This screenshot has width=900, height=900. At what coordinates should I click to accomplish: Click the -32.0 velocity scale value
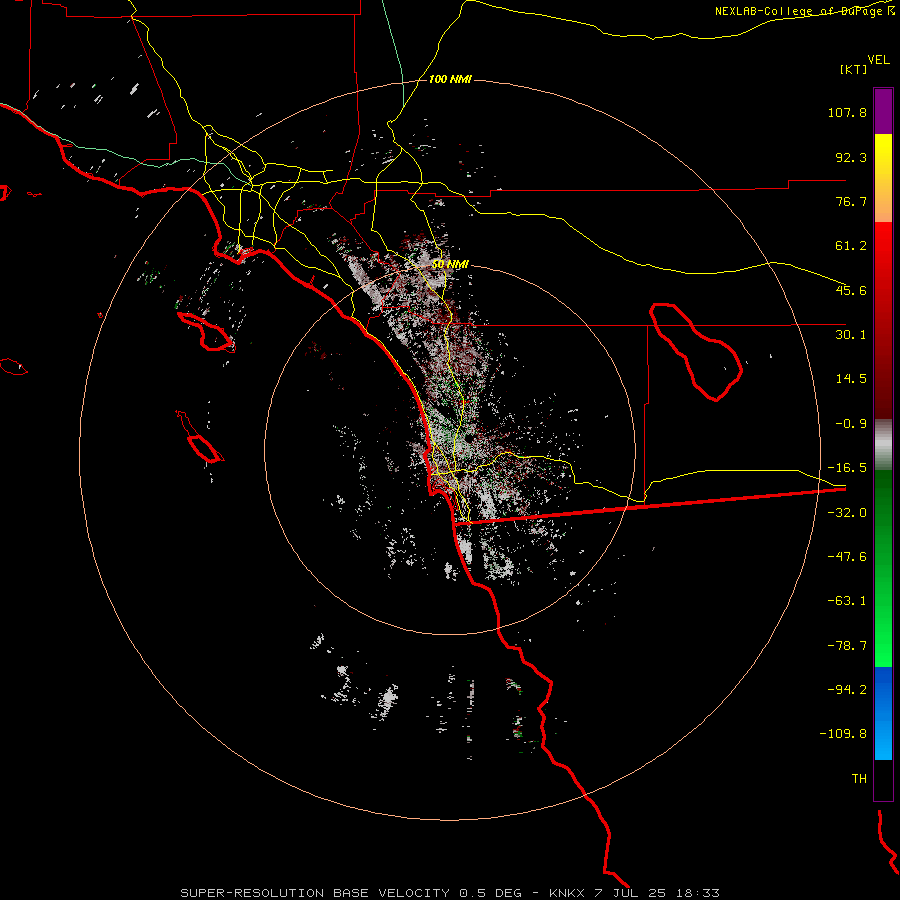coord(847,513)
